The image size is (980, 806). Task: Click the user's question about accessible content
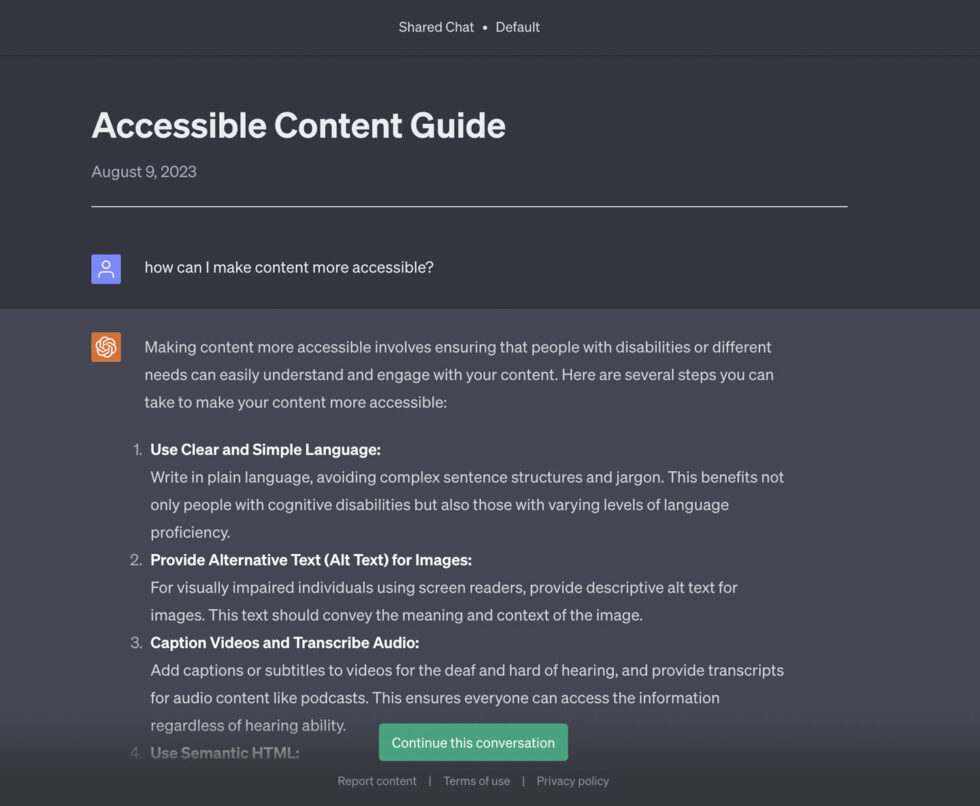click(x=288, y=268)
